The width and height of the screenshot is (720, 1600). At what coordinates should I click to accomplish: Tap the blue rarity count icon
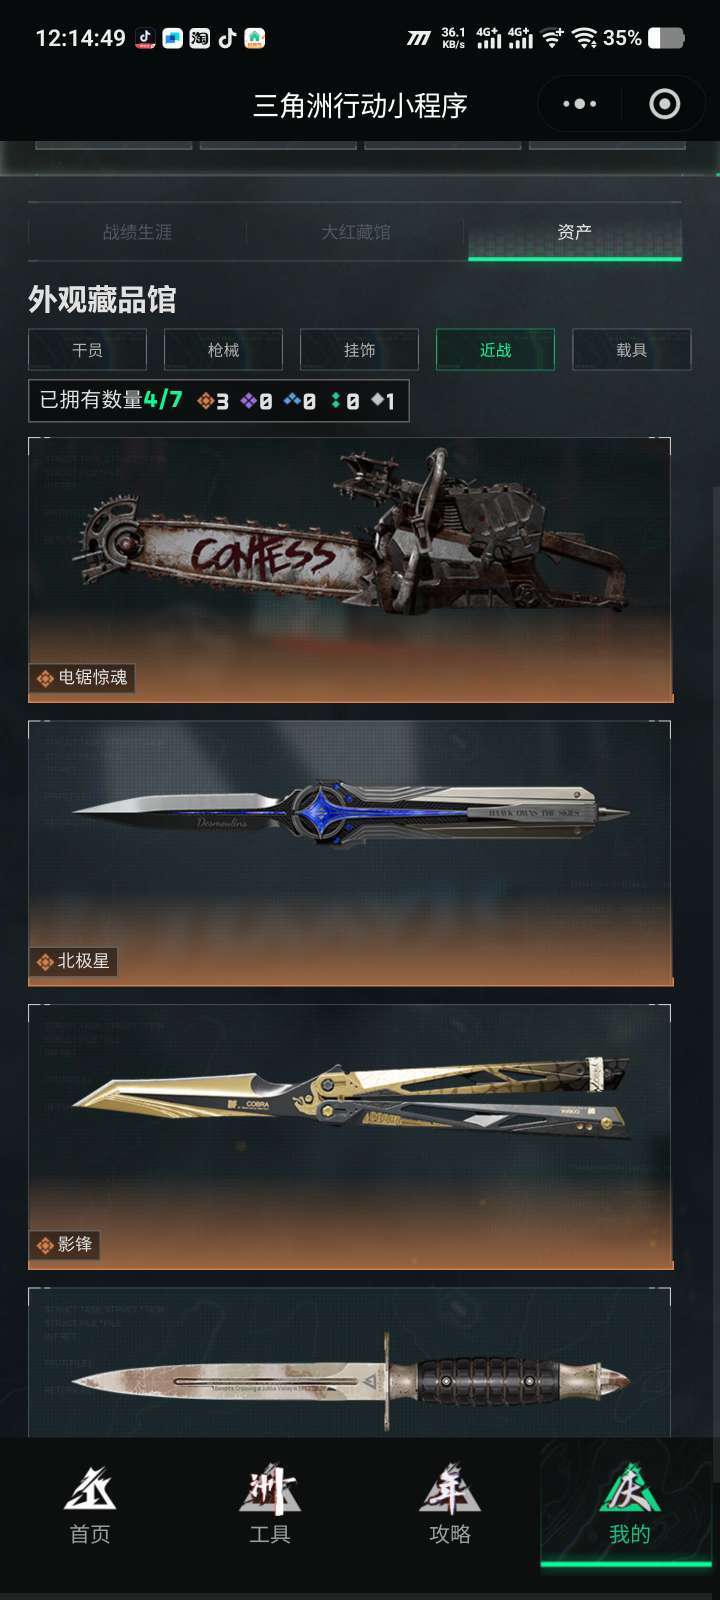pos(292,401)
